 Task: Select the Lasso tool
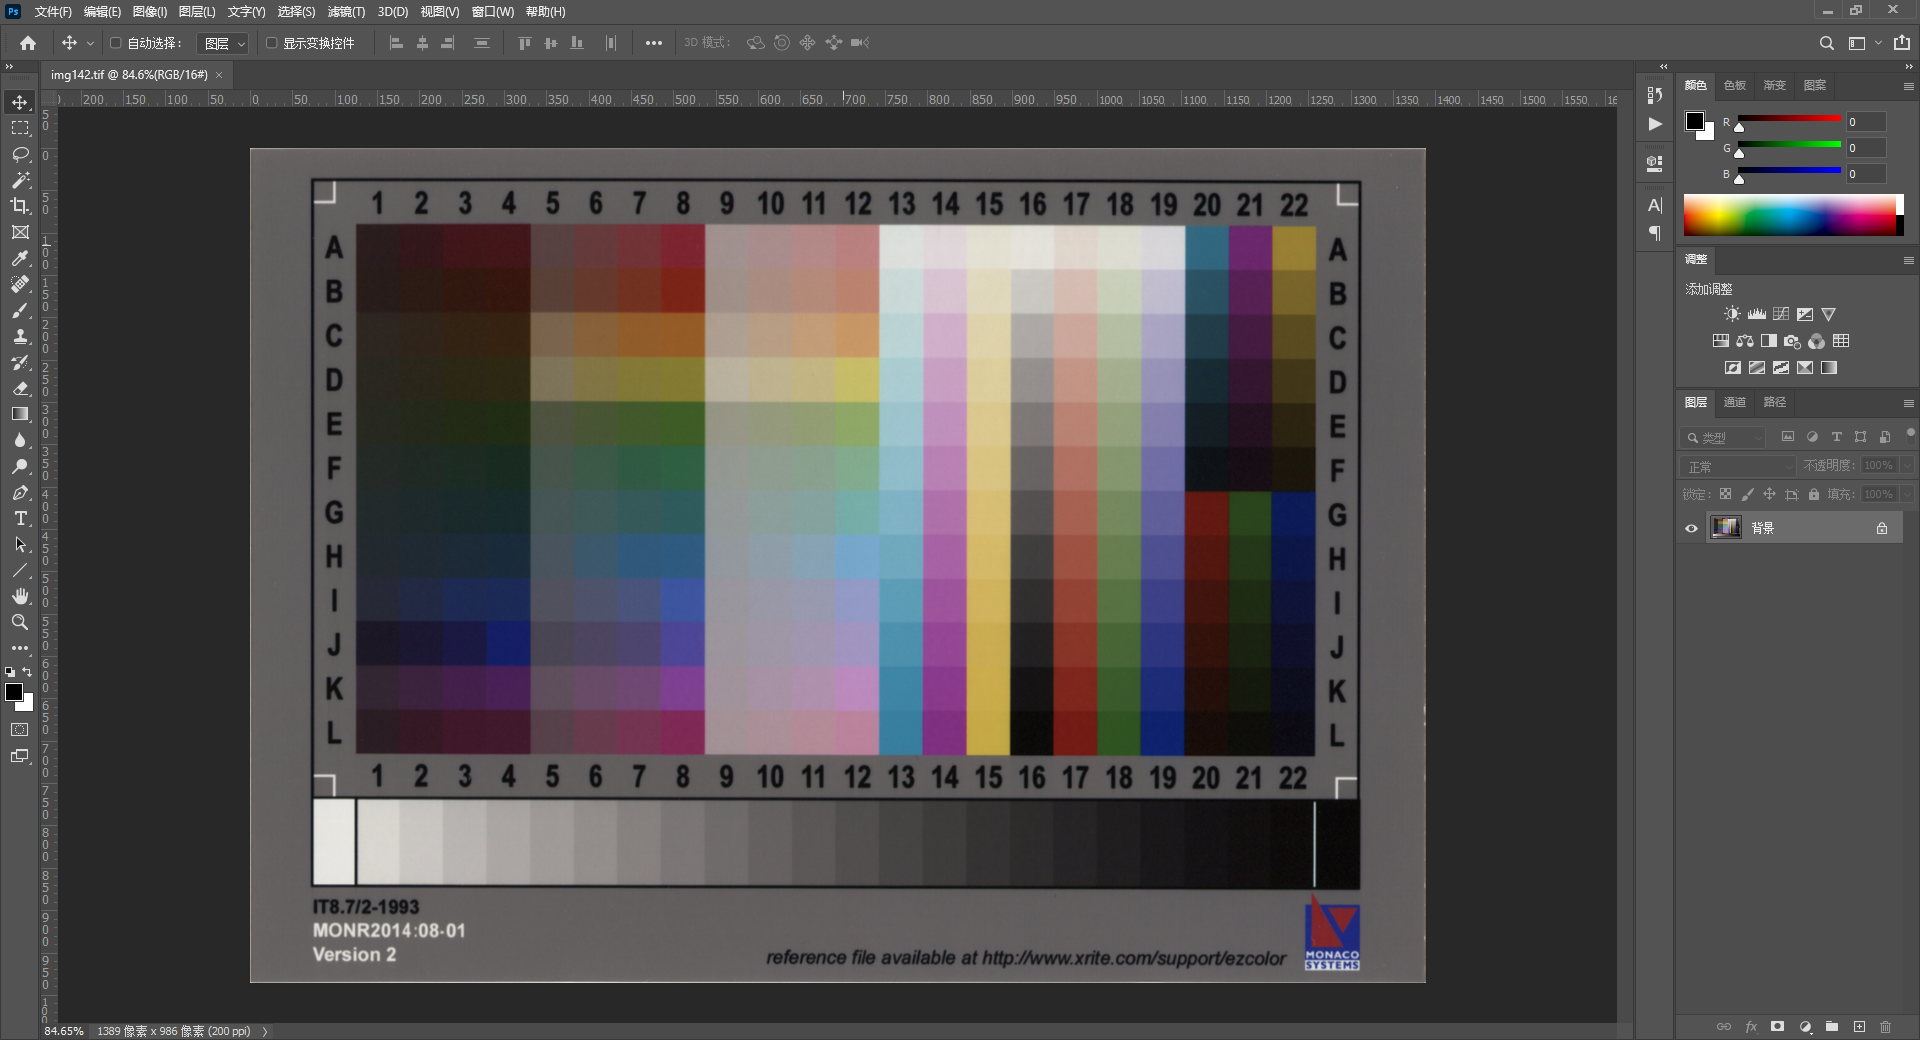click(x=20, y=154)
